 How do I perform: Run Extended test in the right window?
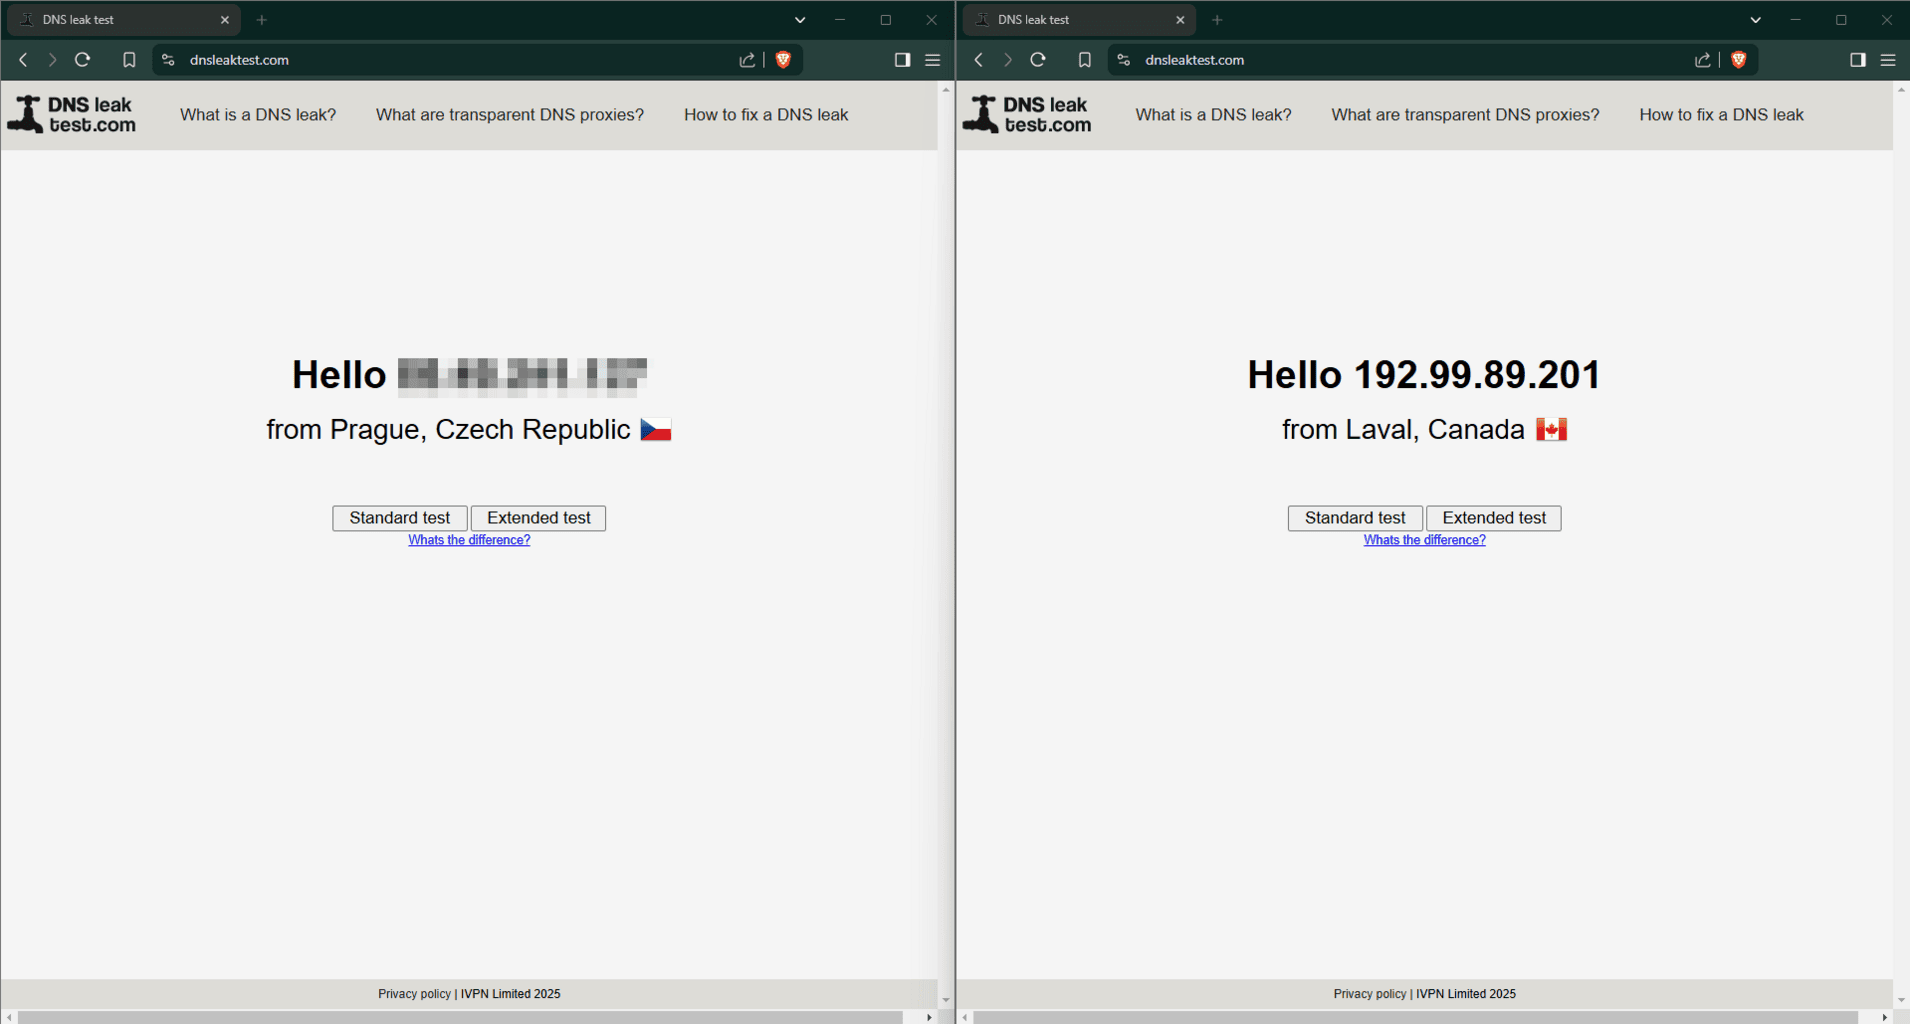1493,518
